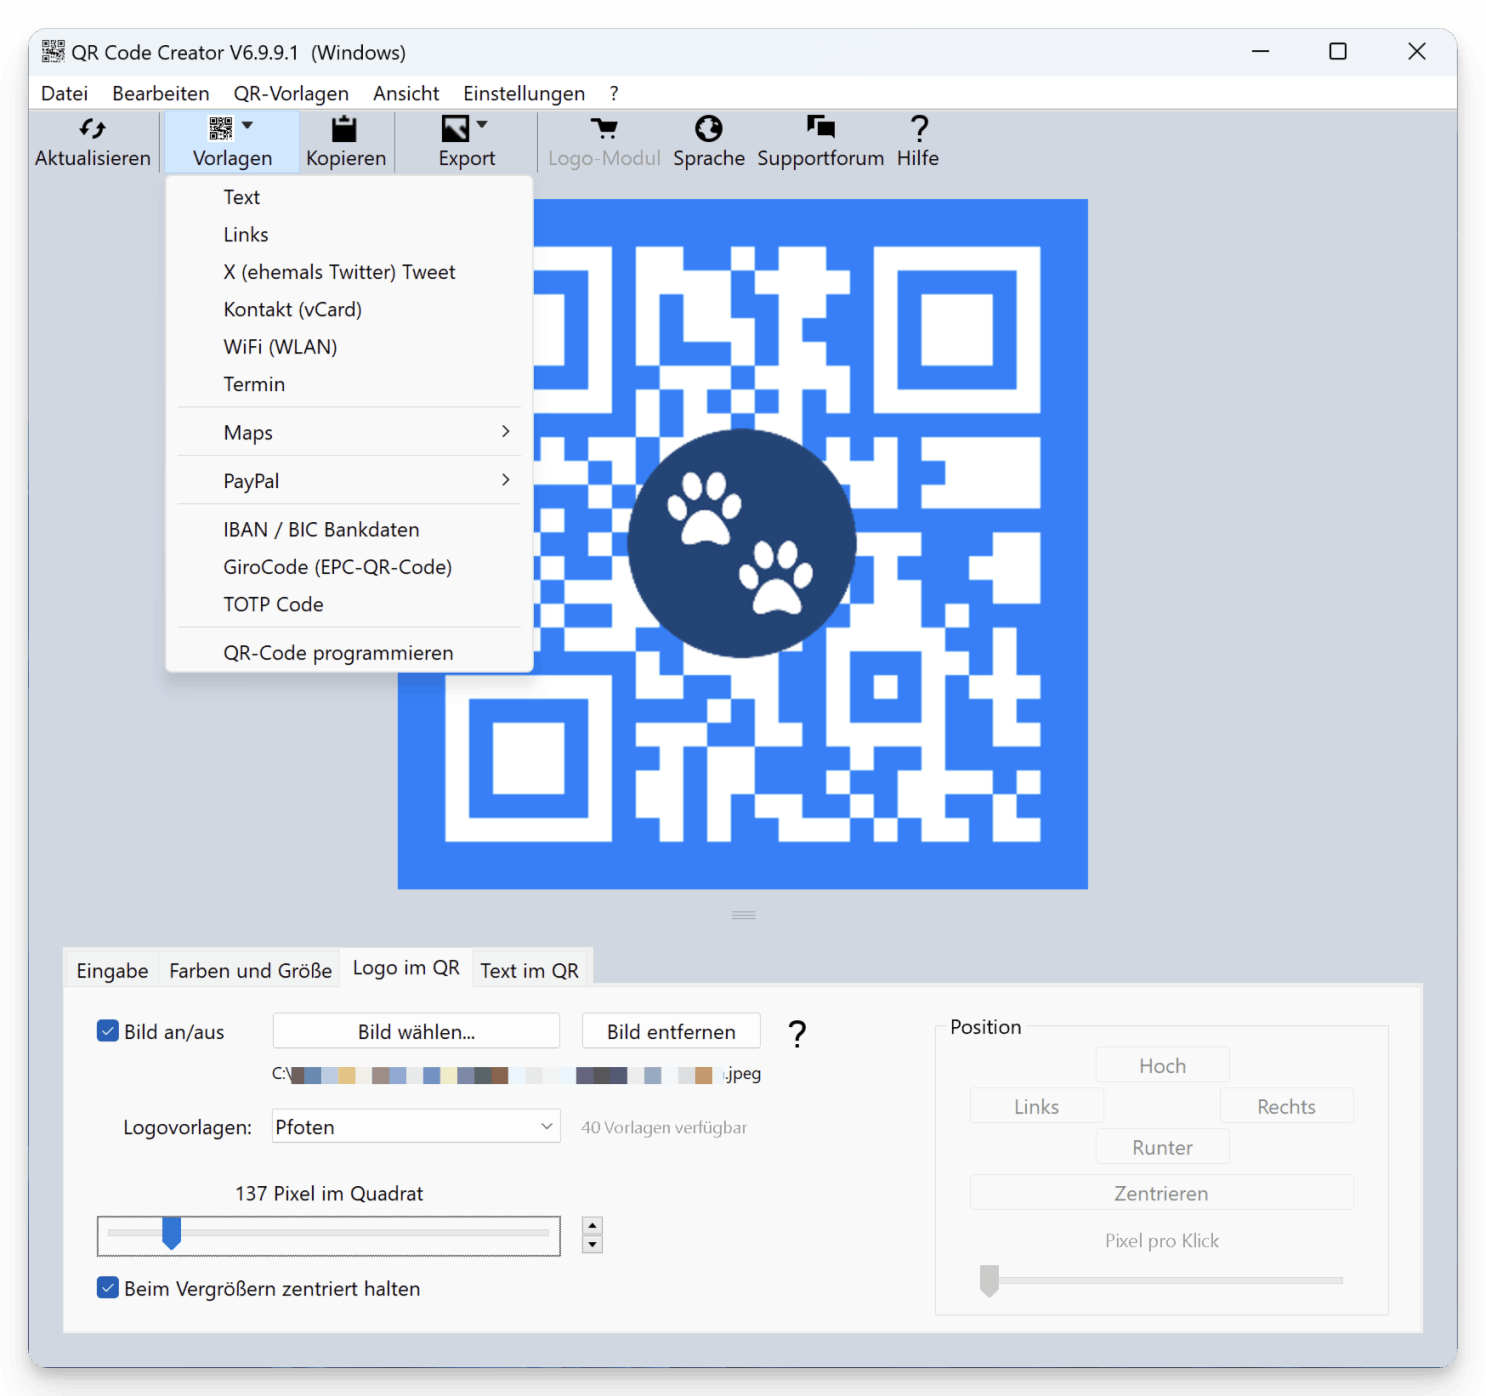Select TOTP Code entry

coord(350,604)
